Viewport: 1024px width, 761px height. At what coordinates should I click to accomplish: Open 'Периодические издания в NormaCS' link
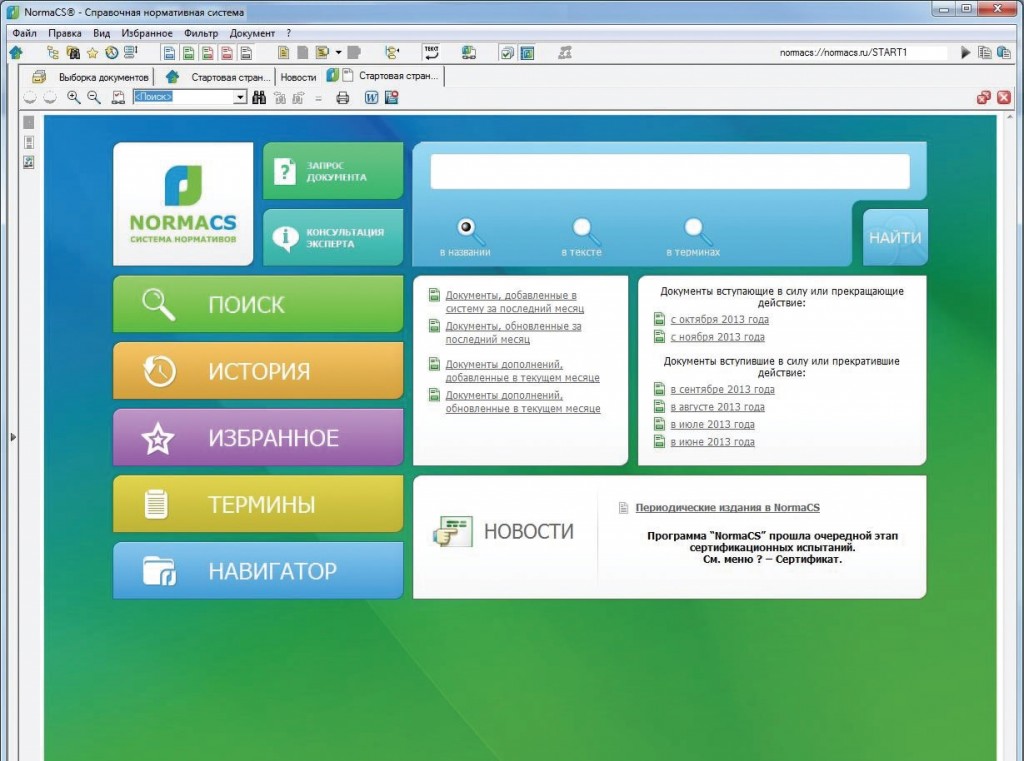point(728,508)
